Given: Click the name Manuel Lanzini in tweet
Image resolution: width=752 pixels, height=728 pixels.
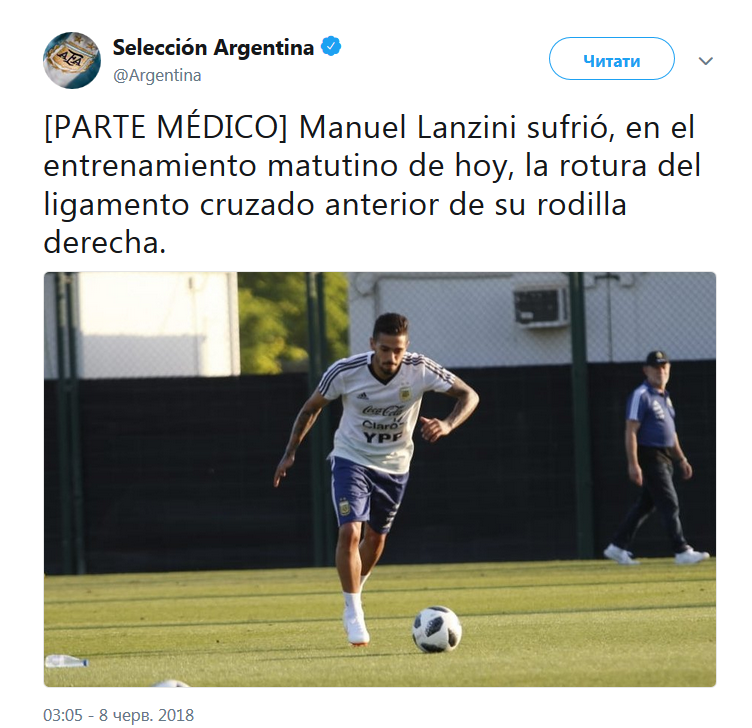Looking at the screenshot, I should 408,128.
